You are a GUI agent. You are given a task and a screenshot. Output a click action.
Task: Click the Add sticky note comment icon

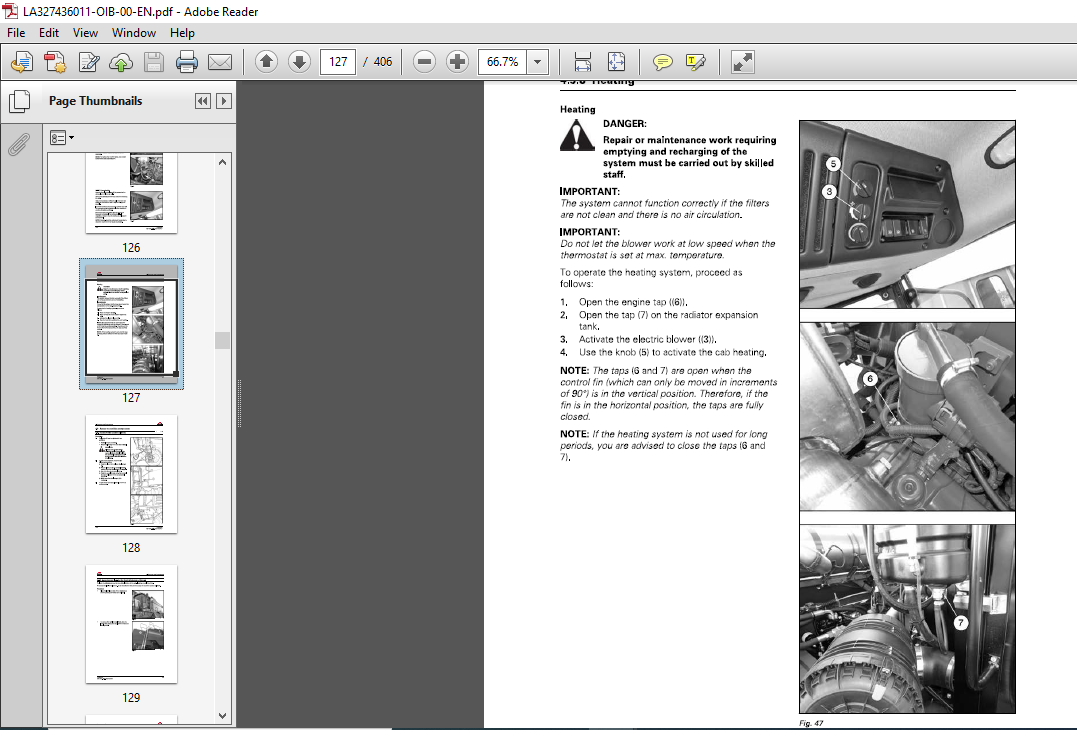pos(662,62)
